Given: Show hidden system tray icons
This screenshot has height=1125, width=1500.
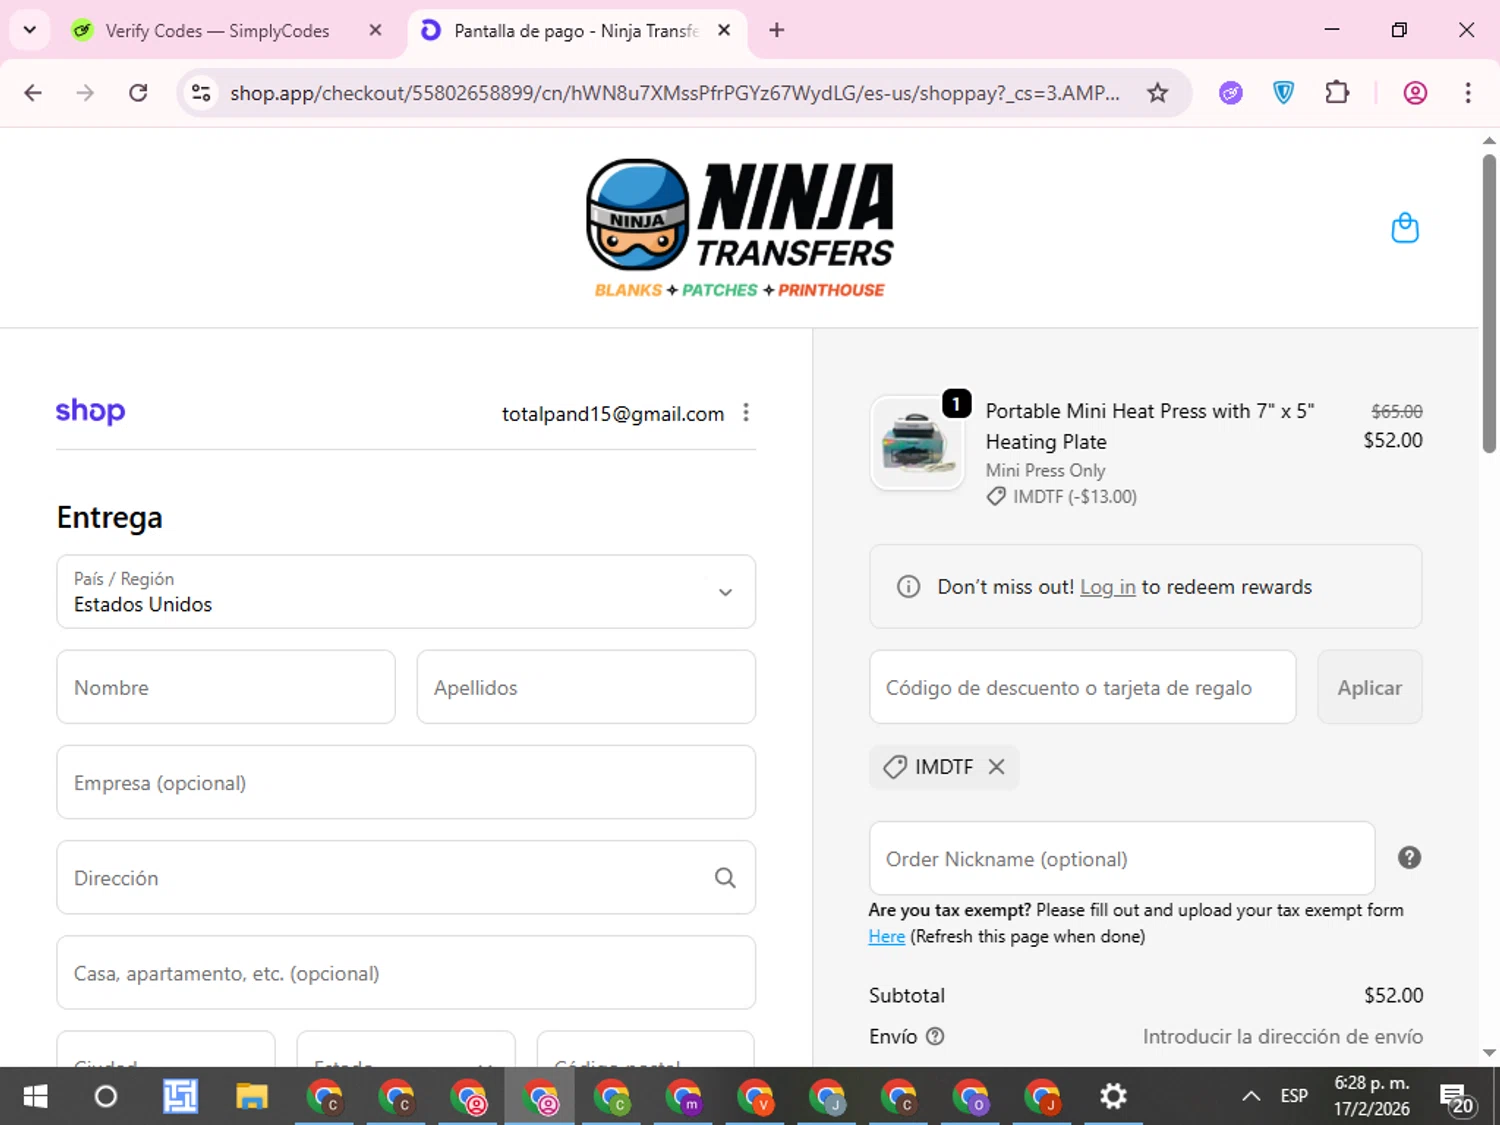Looking at the screenshot, I should coord(1250,1096).
